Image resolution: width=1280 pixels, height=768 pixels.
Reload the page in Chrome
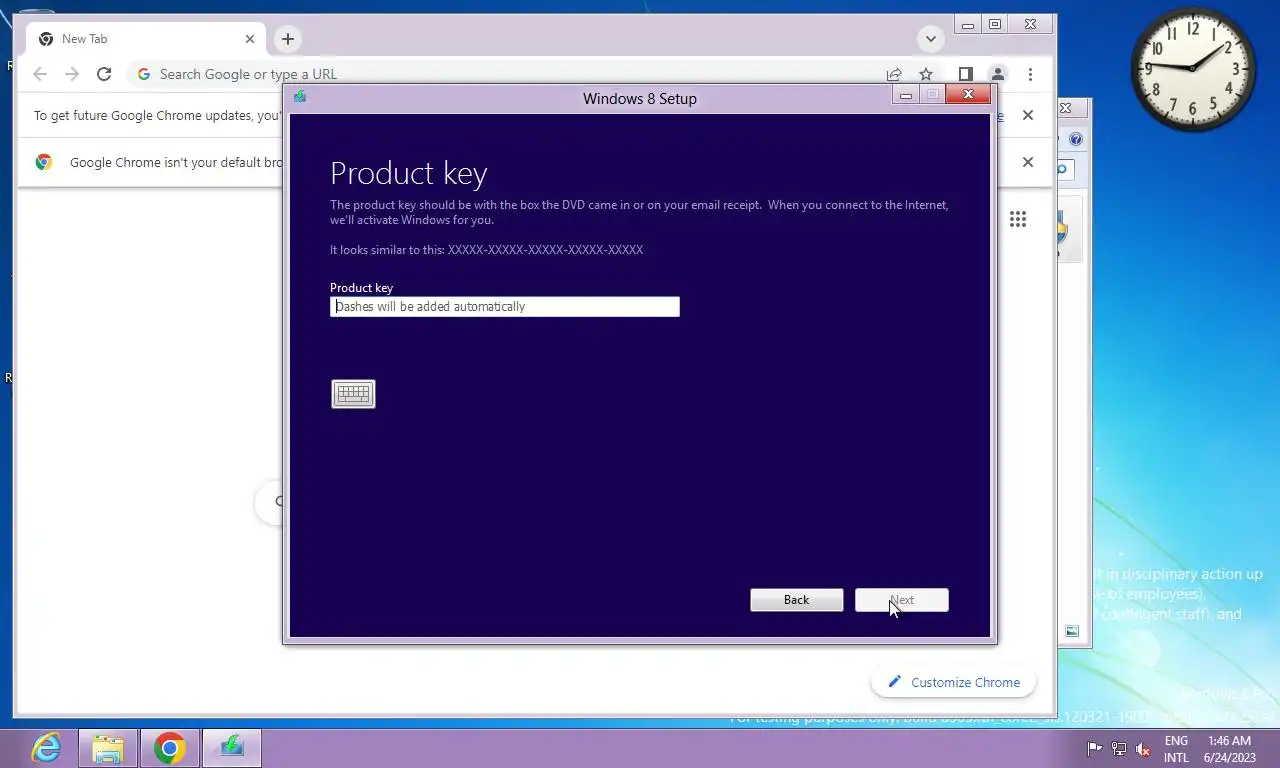104,74
